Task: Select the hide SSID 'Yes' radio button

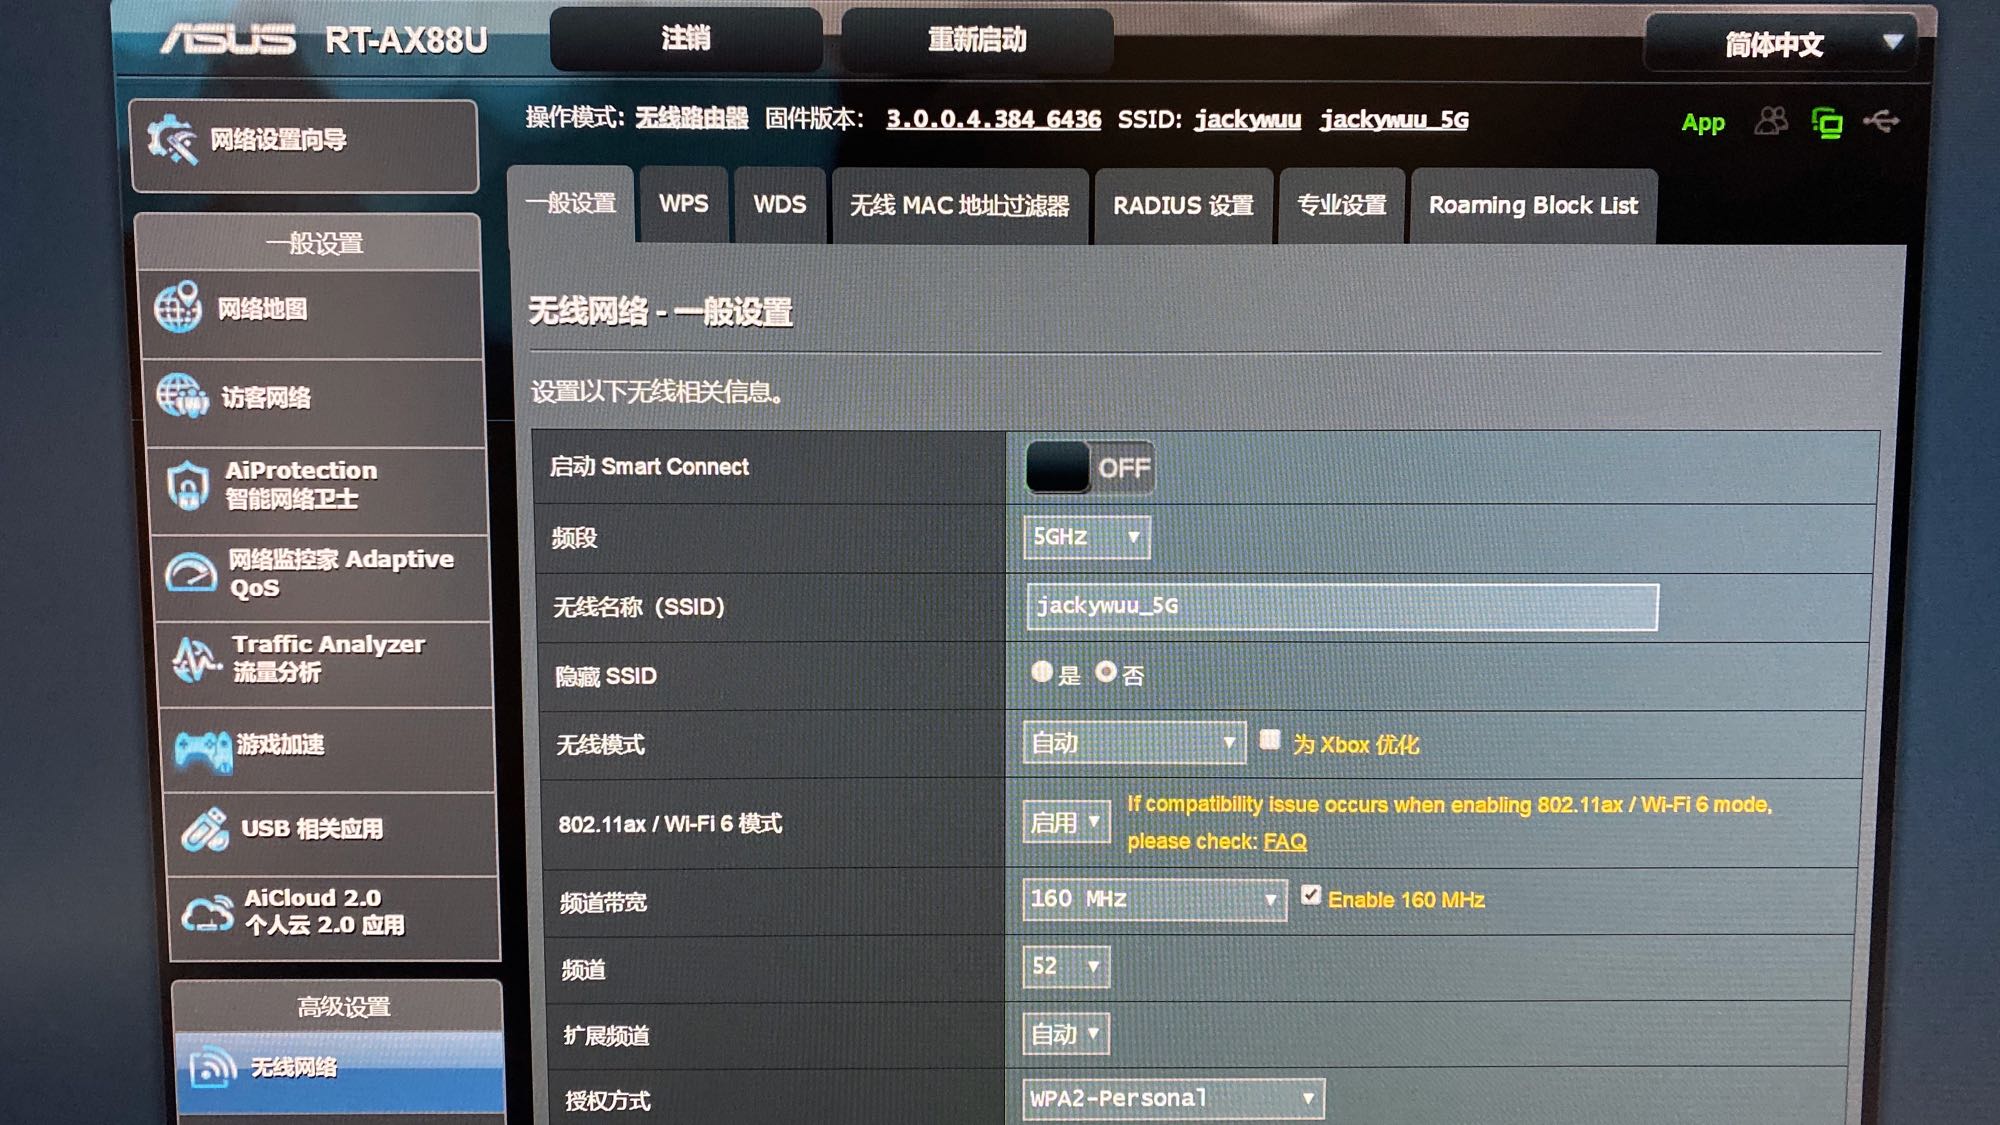Action: pyautogui.click(x=1042, y=672)
